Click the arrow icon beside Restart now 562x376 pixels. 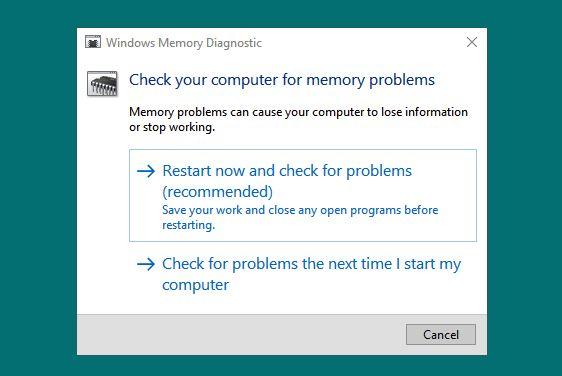click(146, 171)
